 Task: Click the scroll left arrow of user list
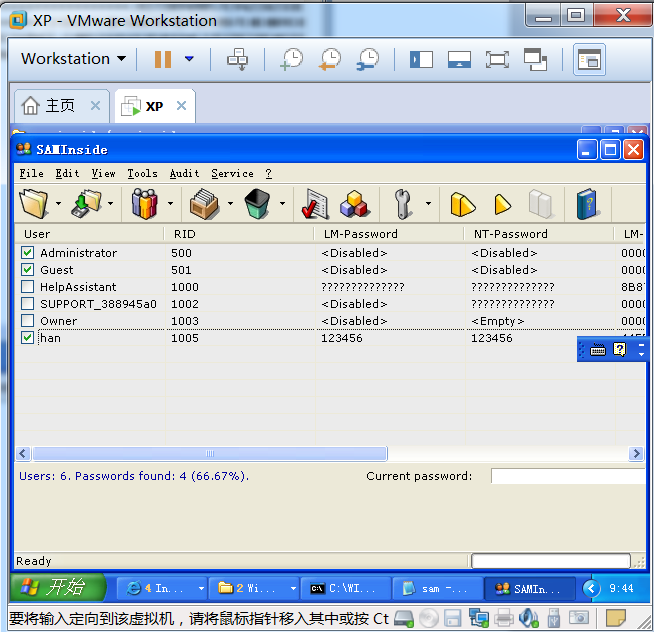(x=23, y=453)
